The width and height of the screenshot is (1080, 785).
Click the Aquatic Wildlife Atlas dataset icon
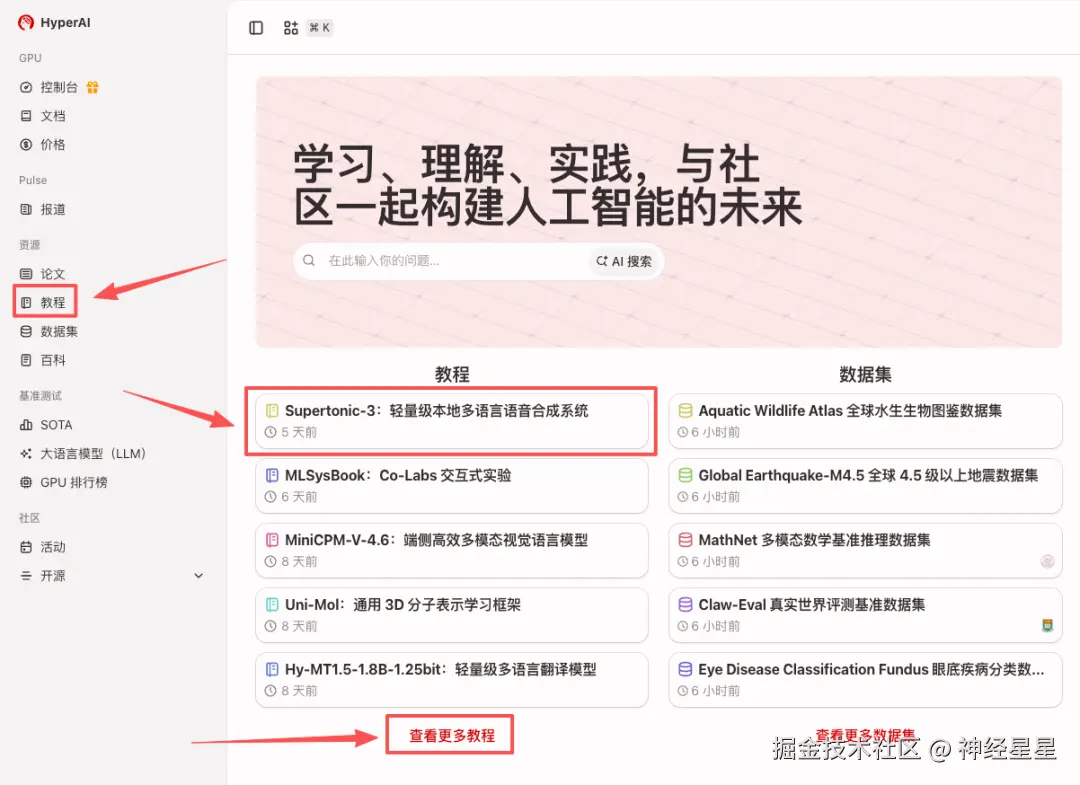[685, 411]
